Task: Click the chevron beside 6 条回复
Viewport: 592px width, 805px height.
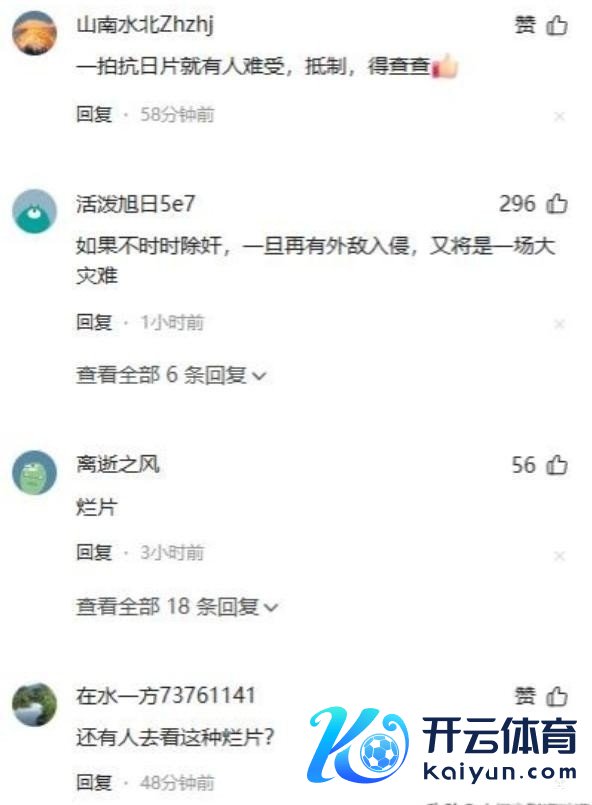Action: (x=260, y=377)
